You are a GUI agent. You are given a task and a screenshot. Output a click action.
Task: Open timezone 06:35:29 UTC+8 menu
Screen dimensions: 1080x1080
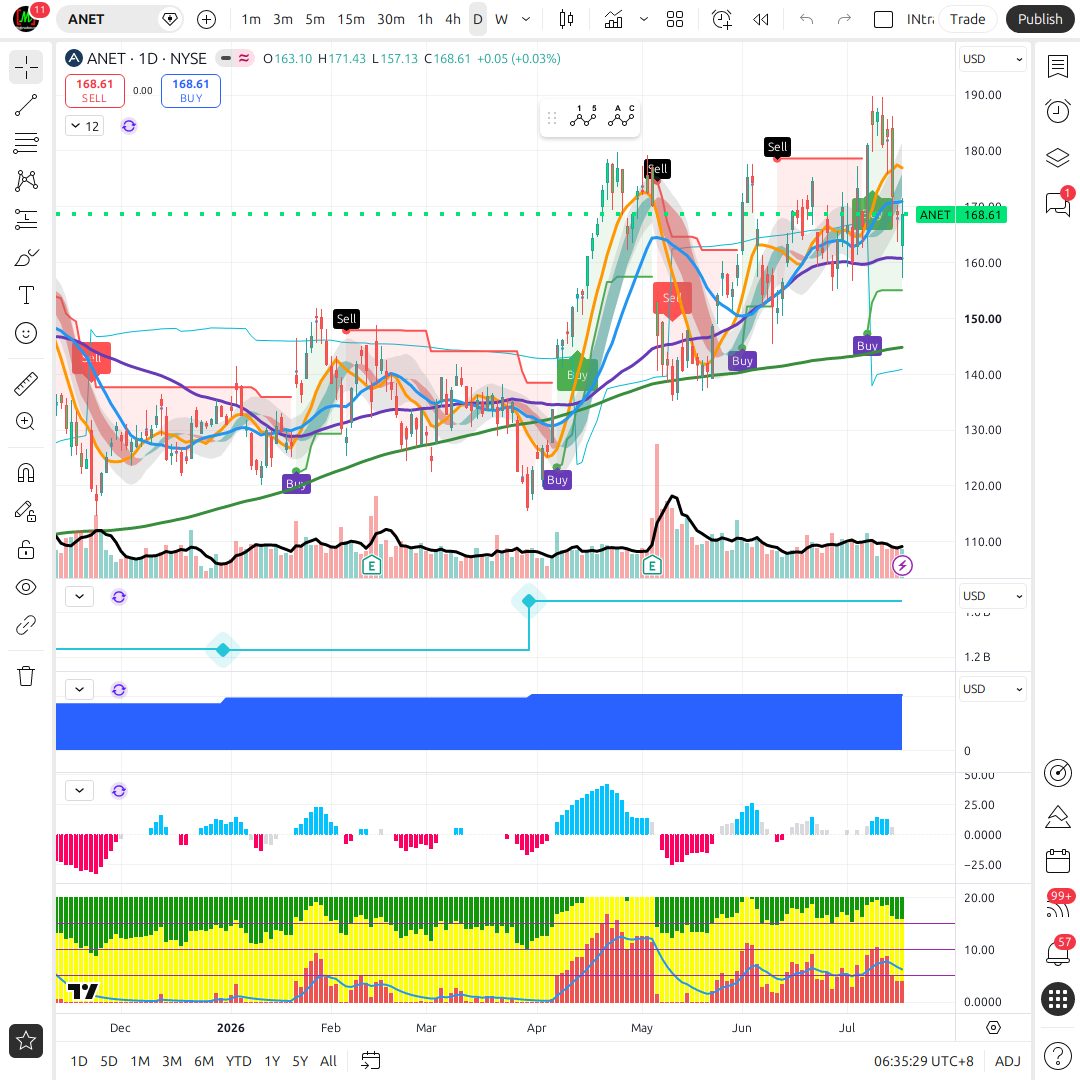(924, 1061)
